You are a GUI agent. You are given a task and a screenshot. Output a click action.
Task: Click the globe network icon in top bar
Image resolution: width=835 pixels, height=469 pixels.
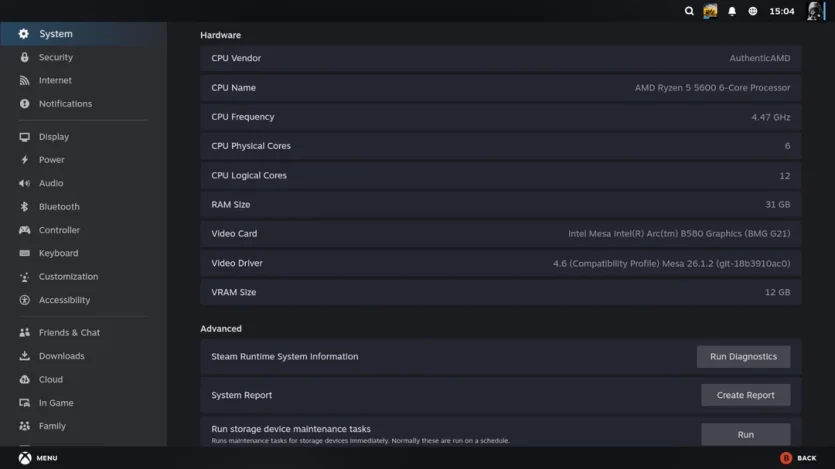click(752, 11)
